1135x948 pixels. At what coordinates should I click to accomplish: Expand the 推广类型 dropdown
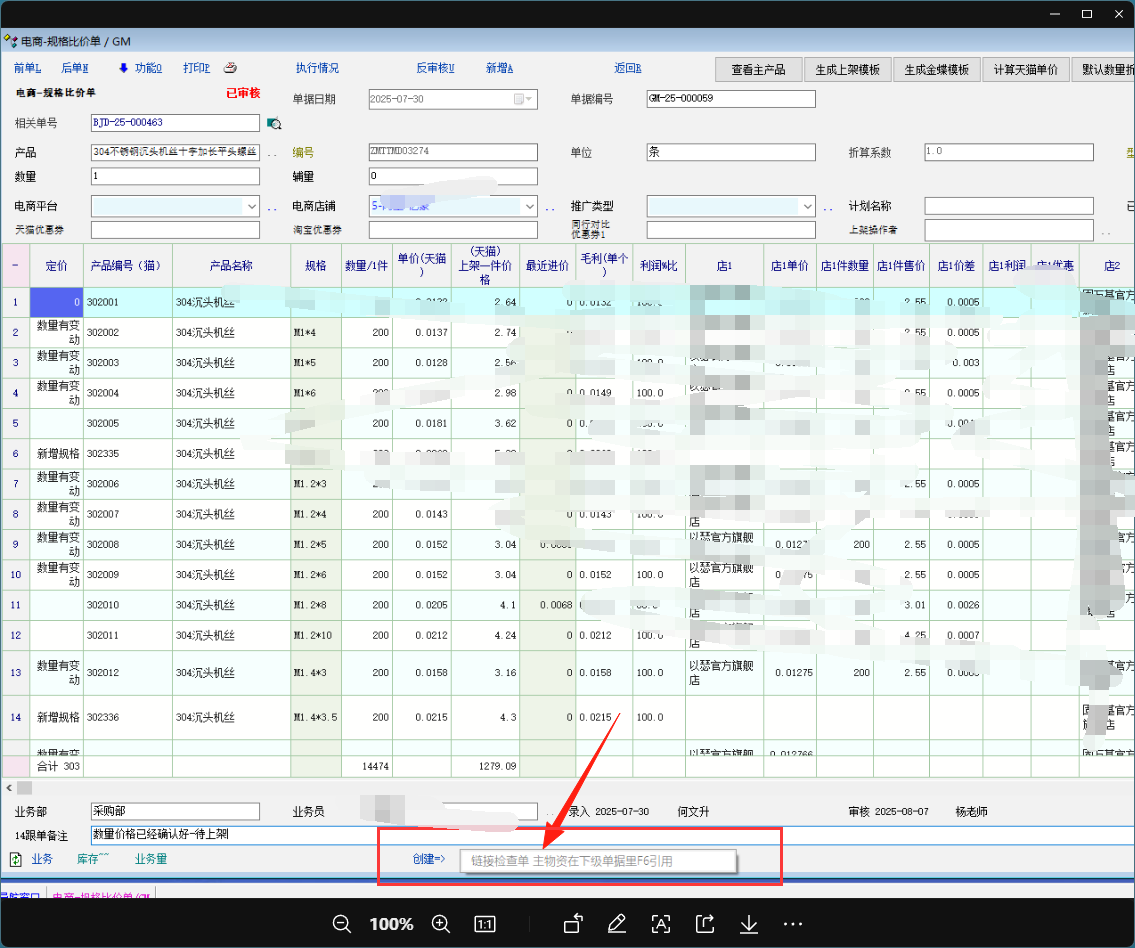click(x=807, y=206)
